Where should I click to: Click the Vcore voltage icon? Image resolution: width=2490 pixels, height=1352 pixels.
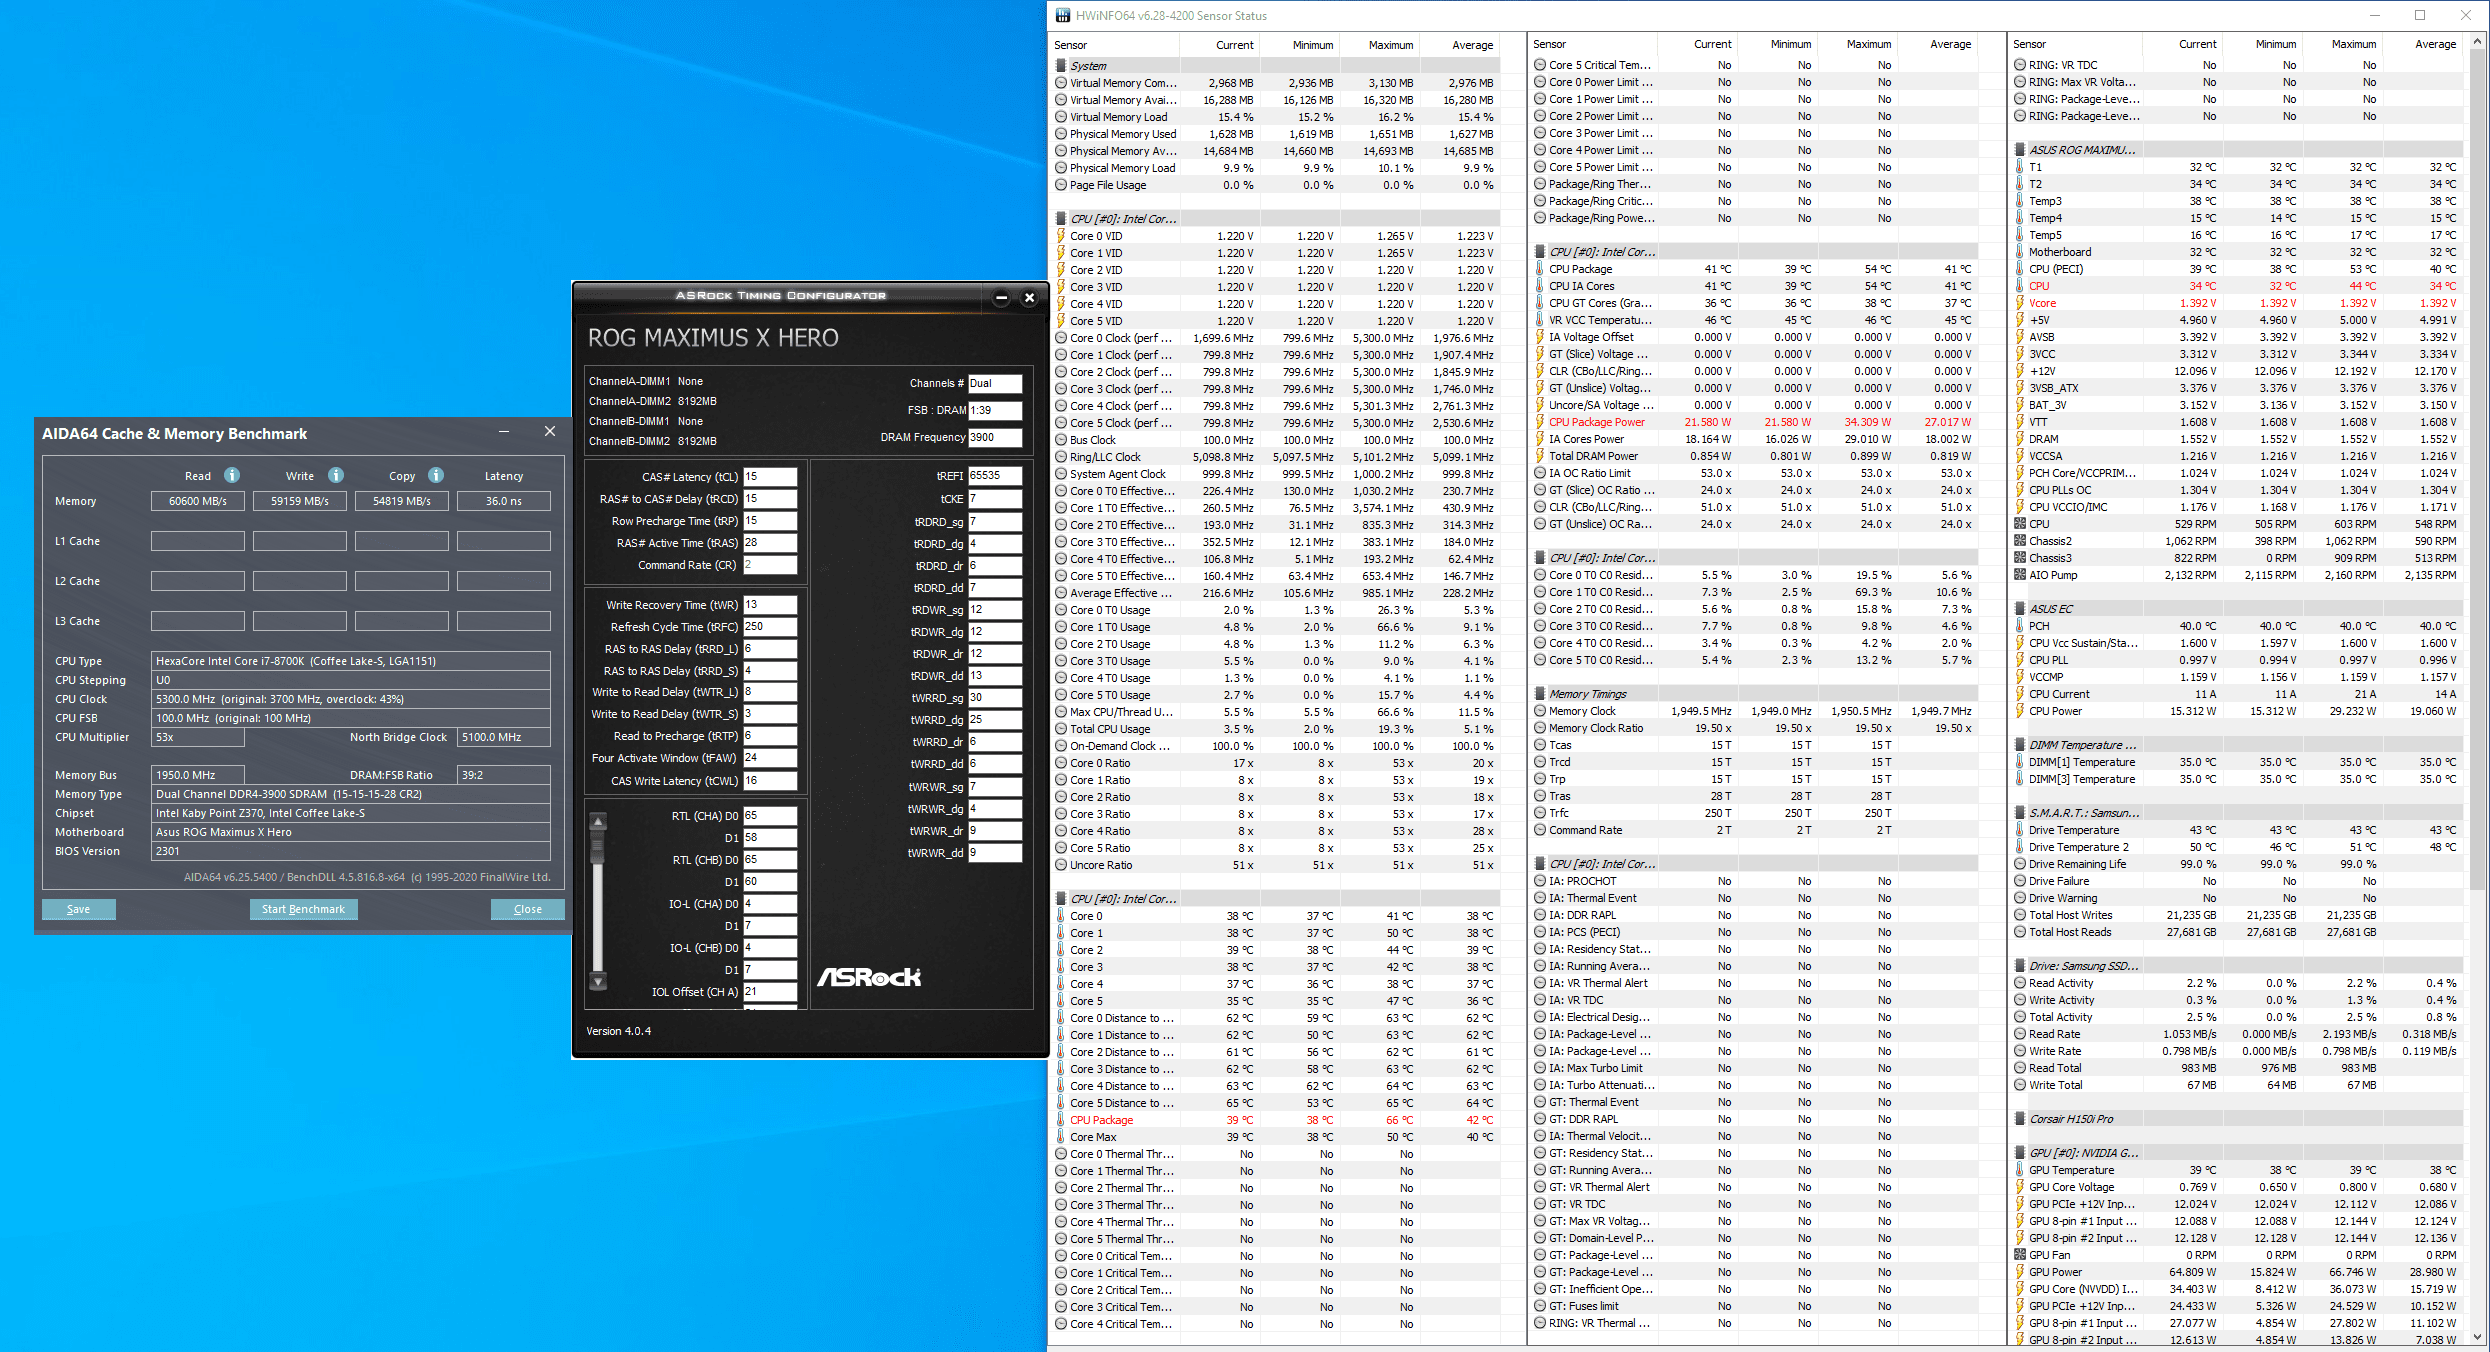pyautogui.click(x=2020, y=303)
